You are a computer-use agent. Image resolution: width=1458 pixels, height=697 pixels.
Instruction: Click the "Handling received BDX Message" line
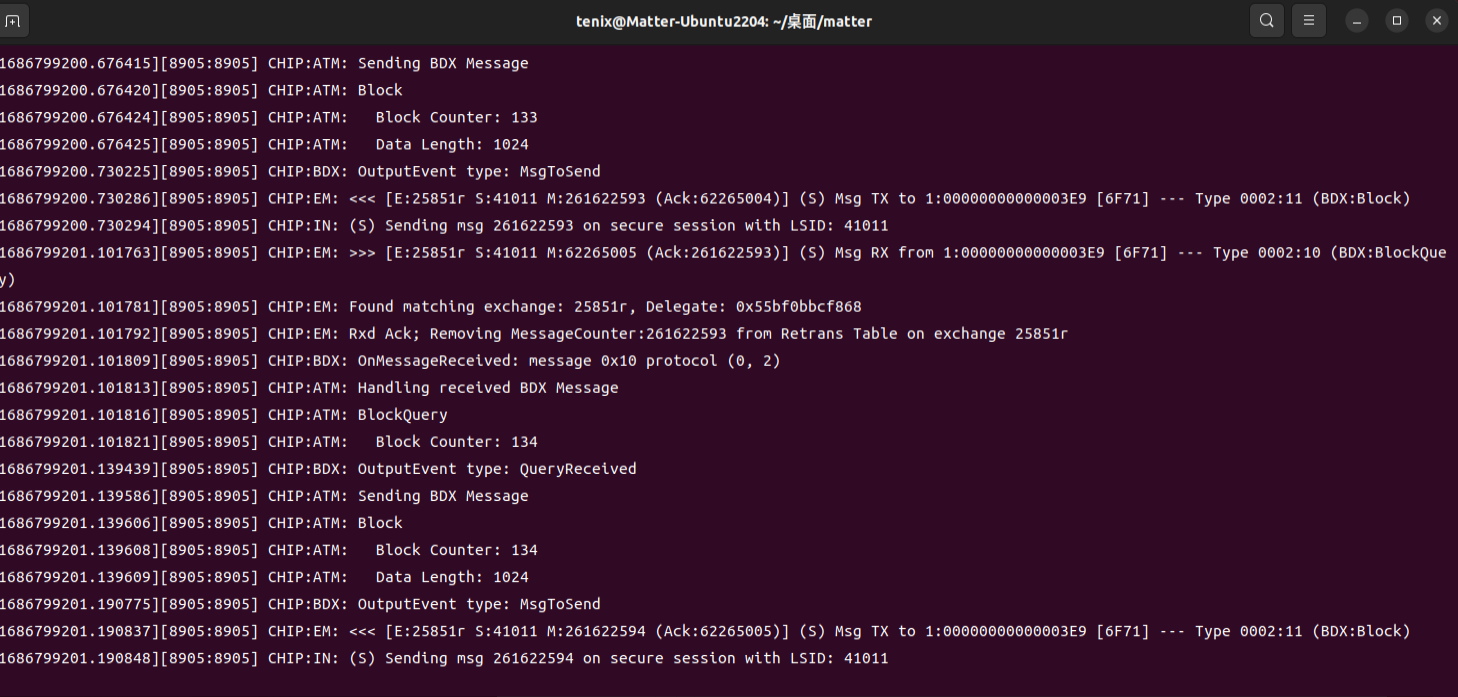tap(487, 387)
